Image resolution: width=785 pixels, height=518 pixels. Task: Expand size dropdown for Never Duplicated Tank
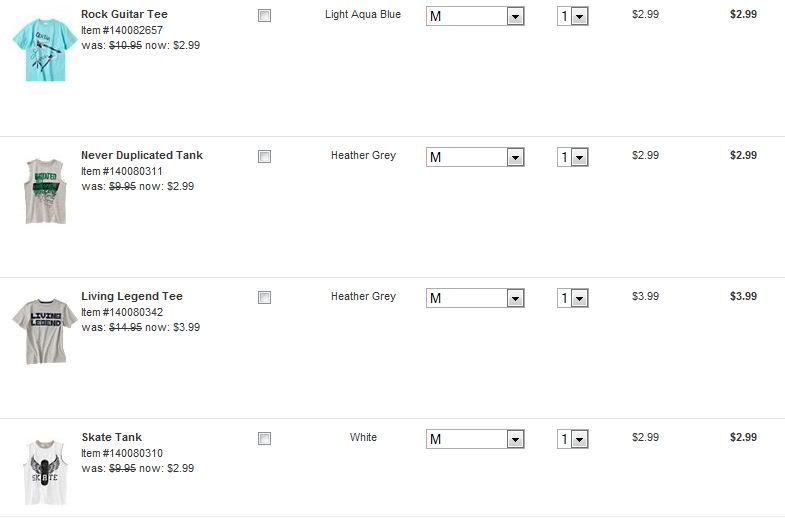(475, 157)
